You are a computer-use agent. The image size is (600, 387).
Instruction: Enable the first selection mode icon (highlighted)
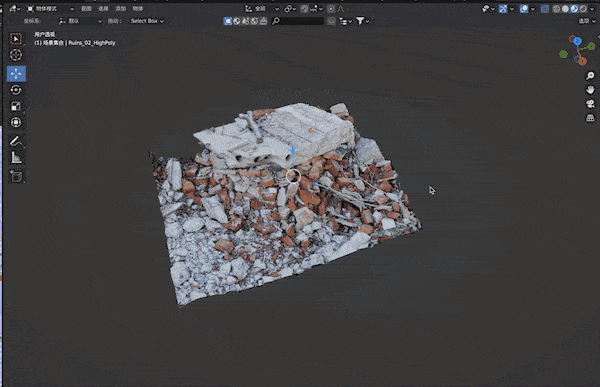coord(228,21)
